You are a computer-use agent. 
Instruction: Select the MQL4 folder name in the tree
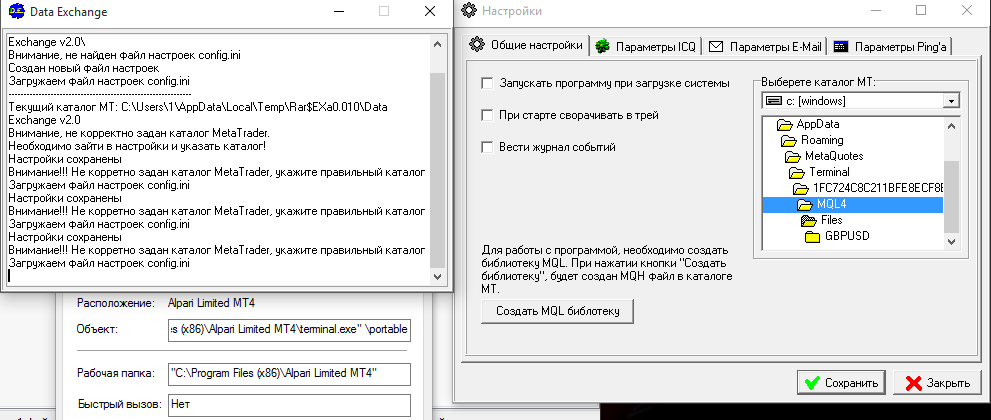pos(832,205)
